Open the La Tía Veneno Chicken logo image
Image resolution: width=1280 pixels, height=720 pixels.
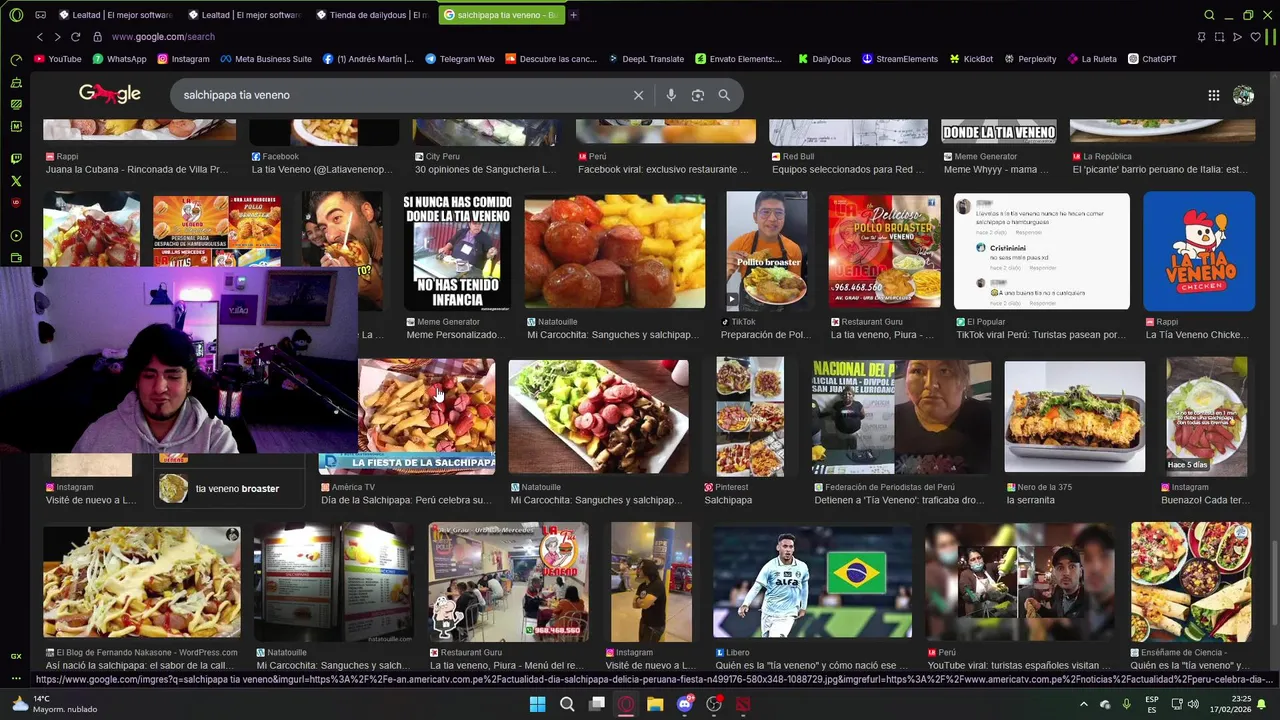[1198, 251]
